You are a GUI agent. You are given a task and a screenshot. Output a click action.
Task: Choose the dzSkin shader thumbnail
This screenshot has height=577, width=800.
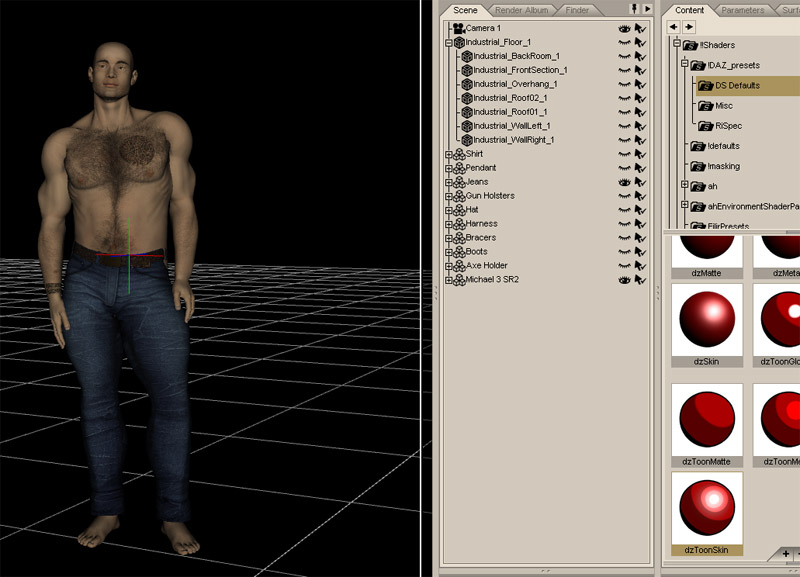707,325
